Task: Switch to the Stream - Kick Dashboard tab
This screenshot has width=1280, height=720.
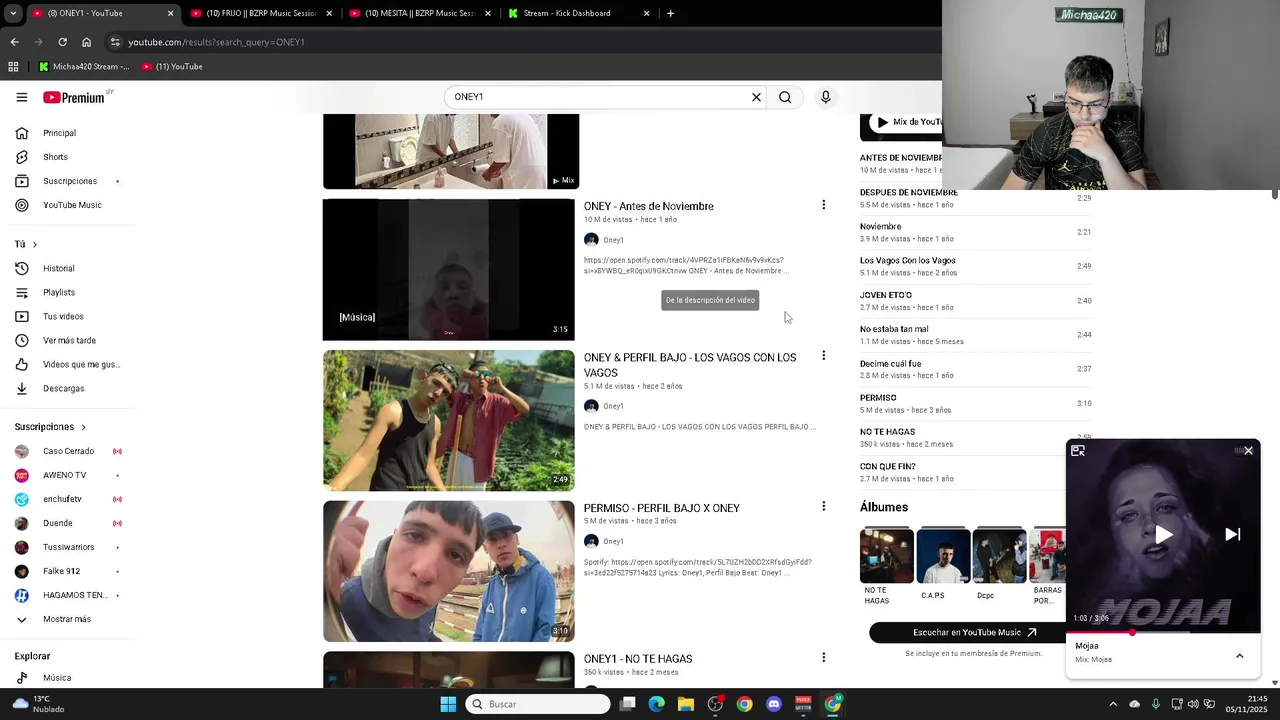Action: click(579, 13)
